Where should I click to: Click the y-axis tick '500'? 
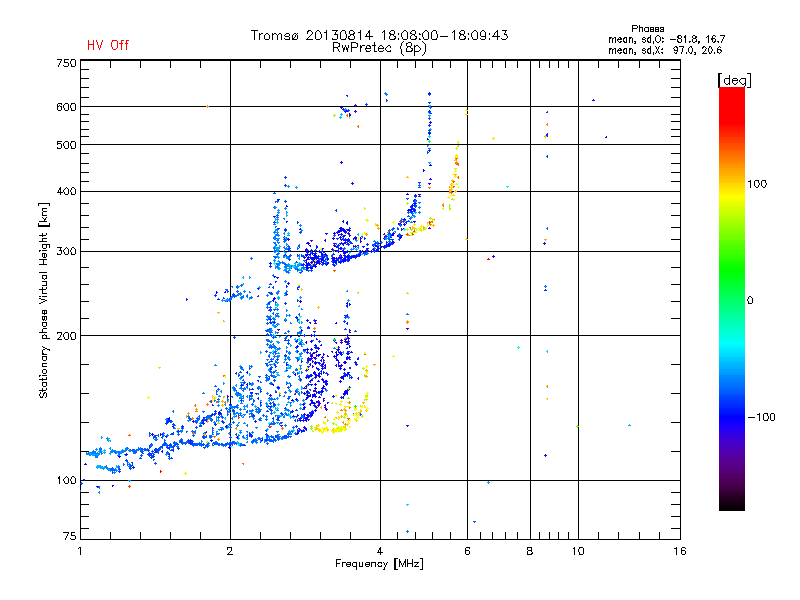click(x=66, y=145)
